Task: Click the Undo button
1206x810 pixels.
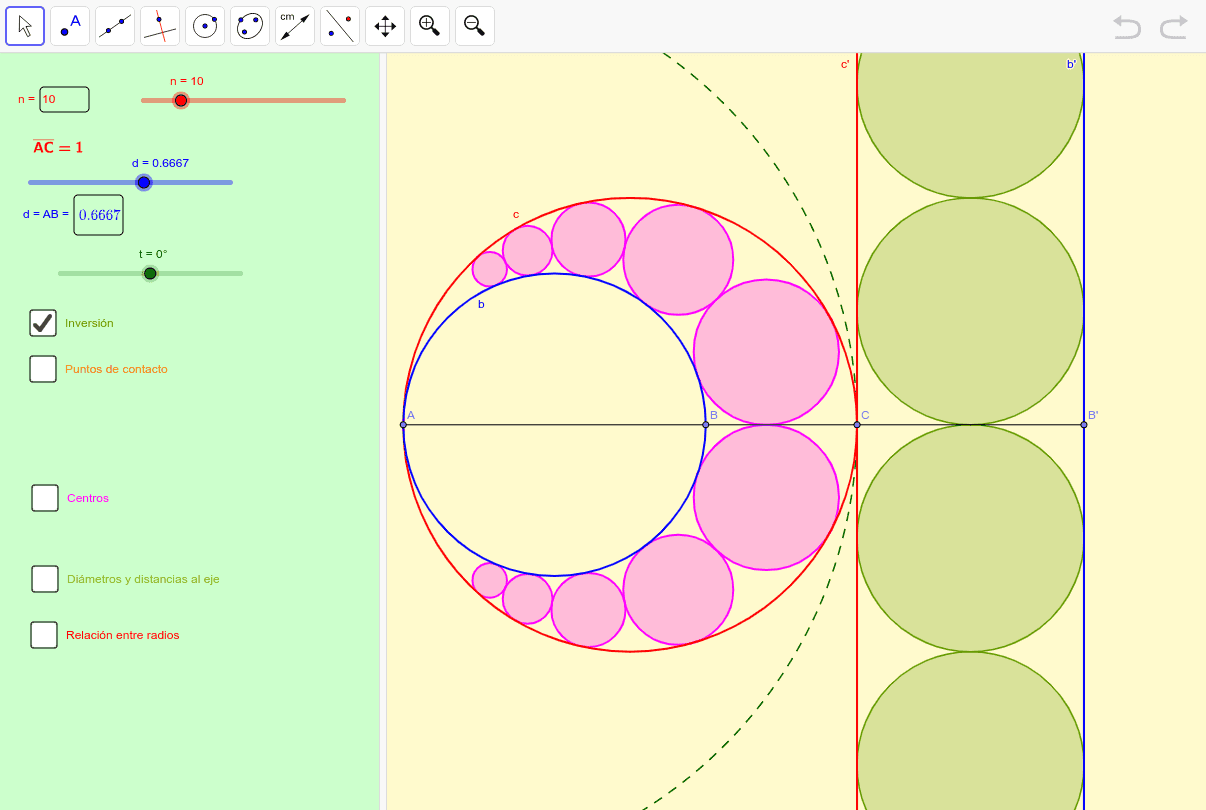Action: click(1126, 28)
